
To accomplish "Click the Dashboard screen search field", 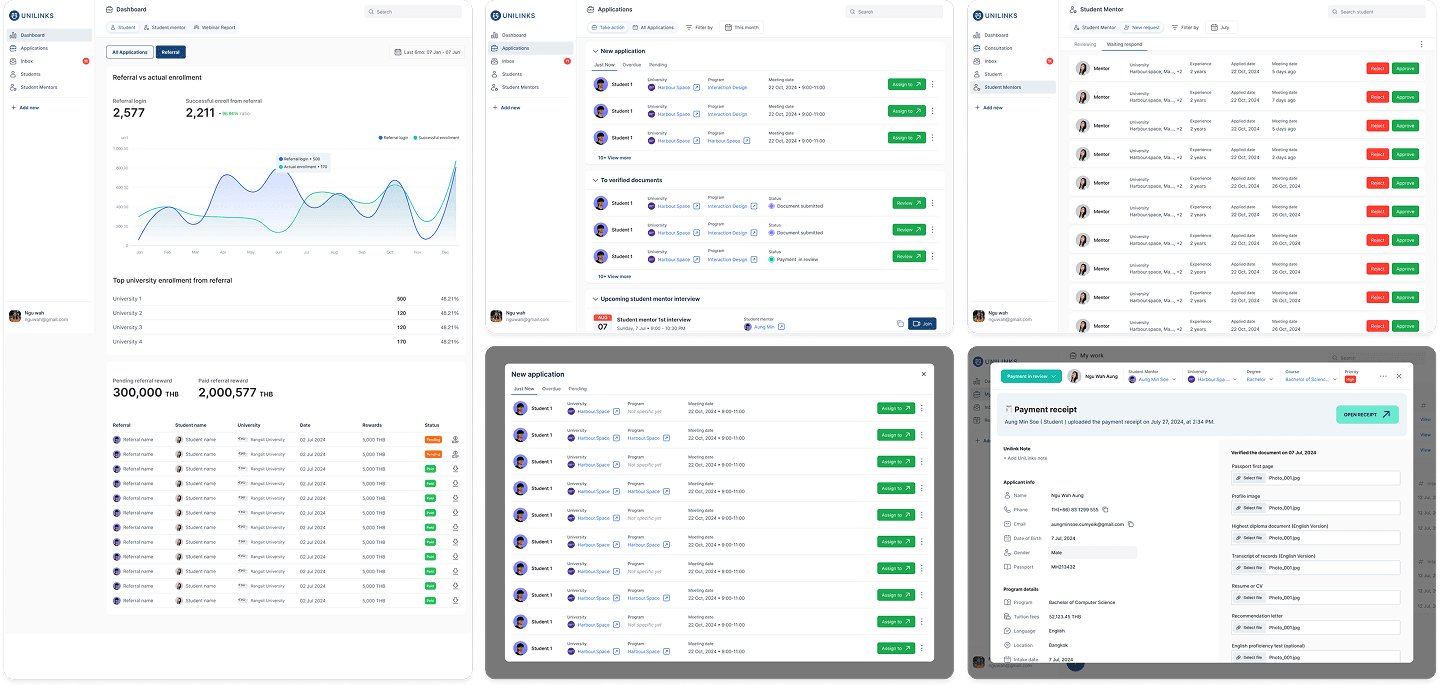I will 414,11.
